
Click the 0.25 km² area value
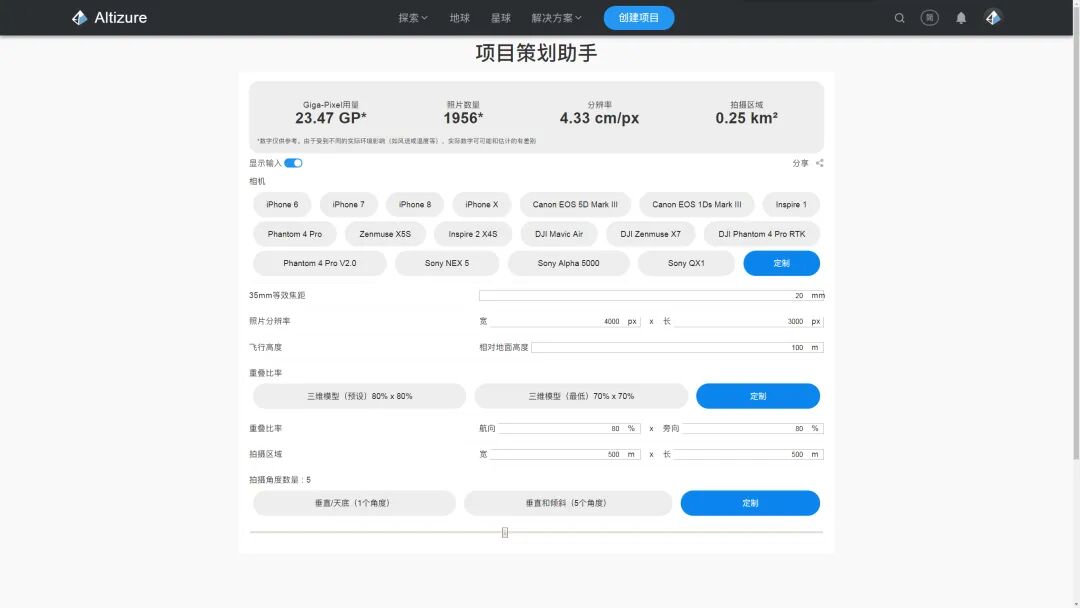tap(747, 118)
